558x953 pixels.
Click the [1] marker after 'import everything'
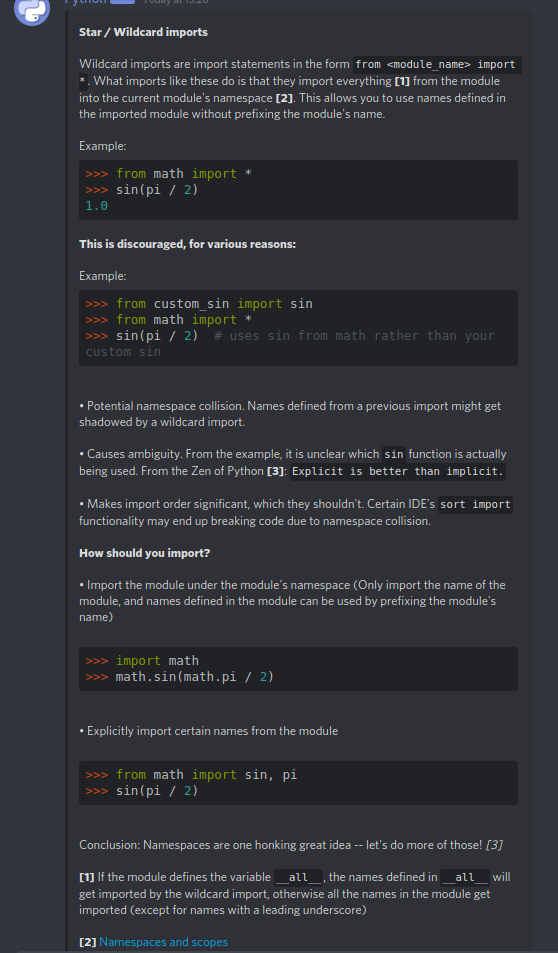point(402,81)
